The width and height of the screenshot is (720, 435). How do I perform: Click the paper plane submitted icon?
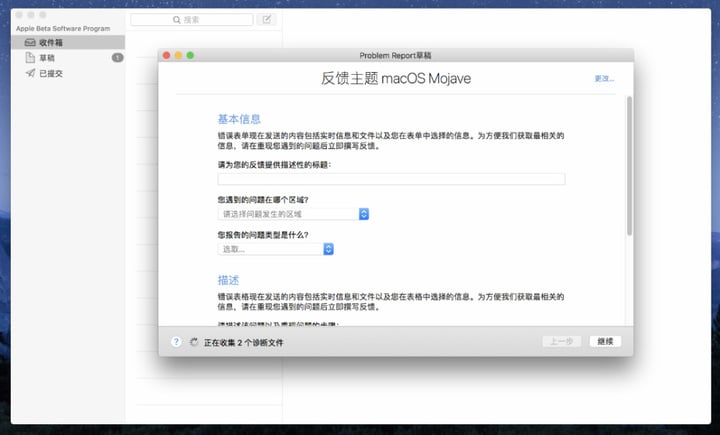pos(30,73)
